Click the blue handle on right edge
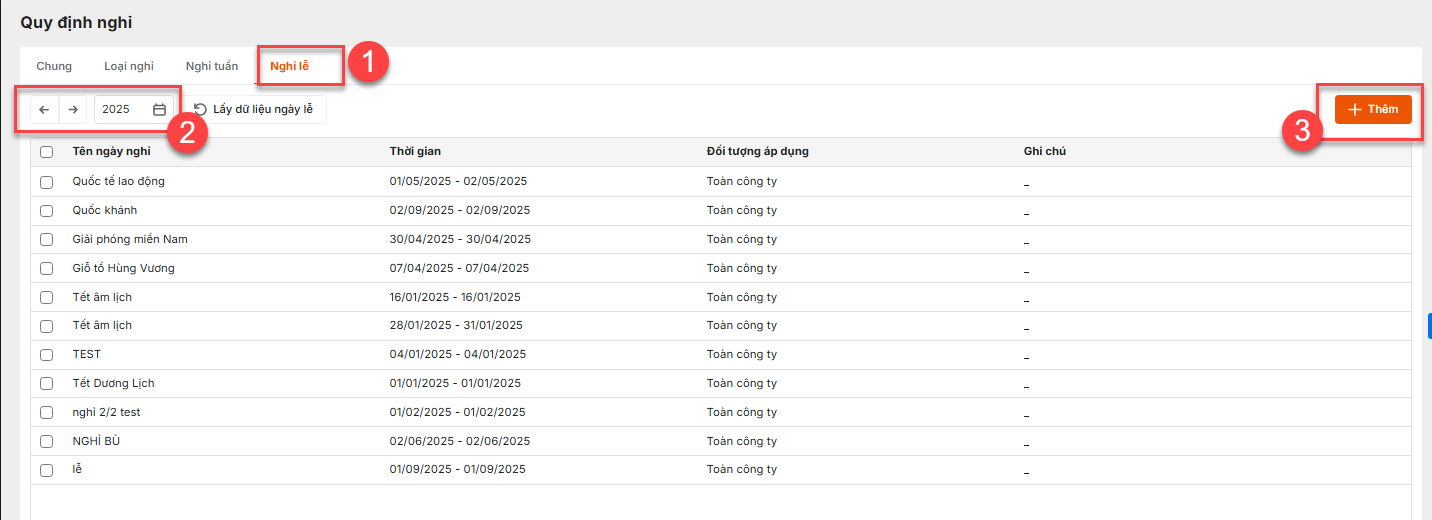The image size is (1432, 520). 1429,326
